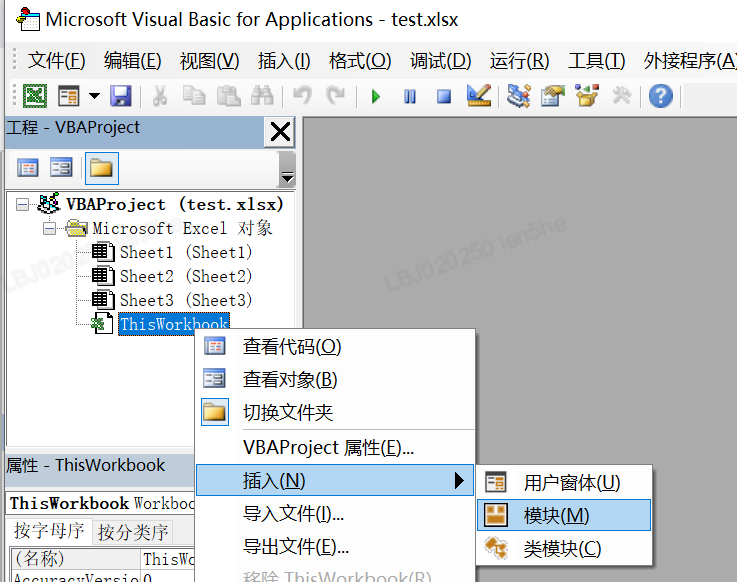Click the Cut scissors icon
Screen dimensions: 737x582
(x=160, y=96)
